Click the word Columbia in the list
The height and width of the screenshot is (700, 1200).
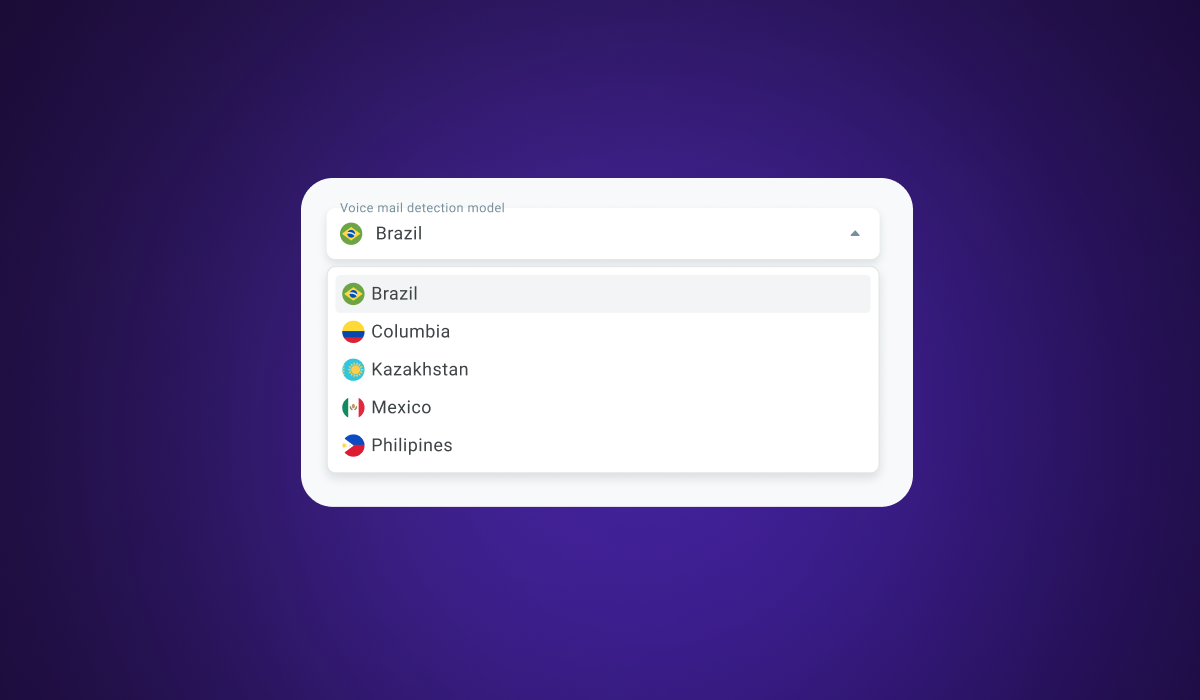coord(411,332)
